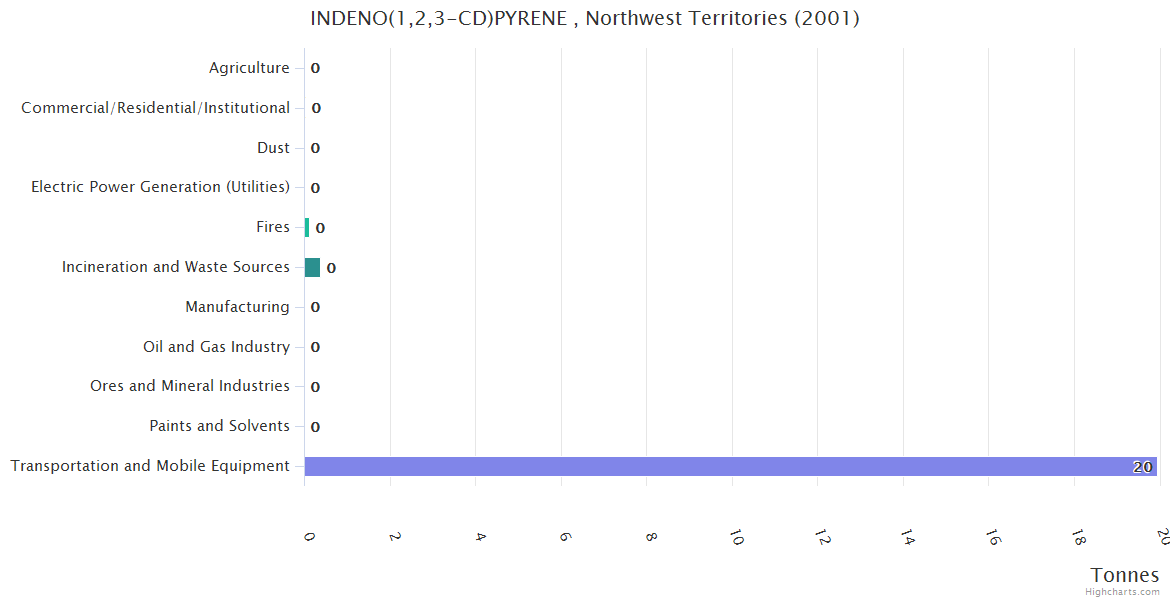Click the small Fires bar

pyautogui.click(x=307, y=227)
